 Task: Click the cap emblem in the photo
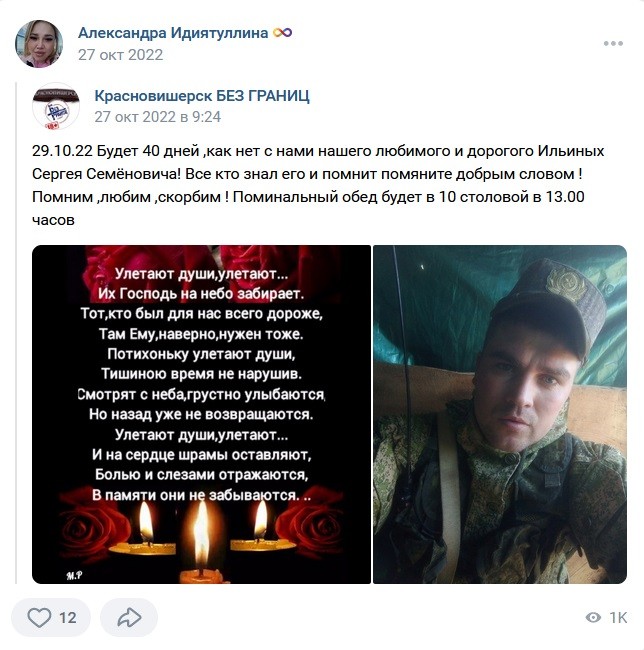565,284
